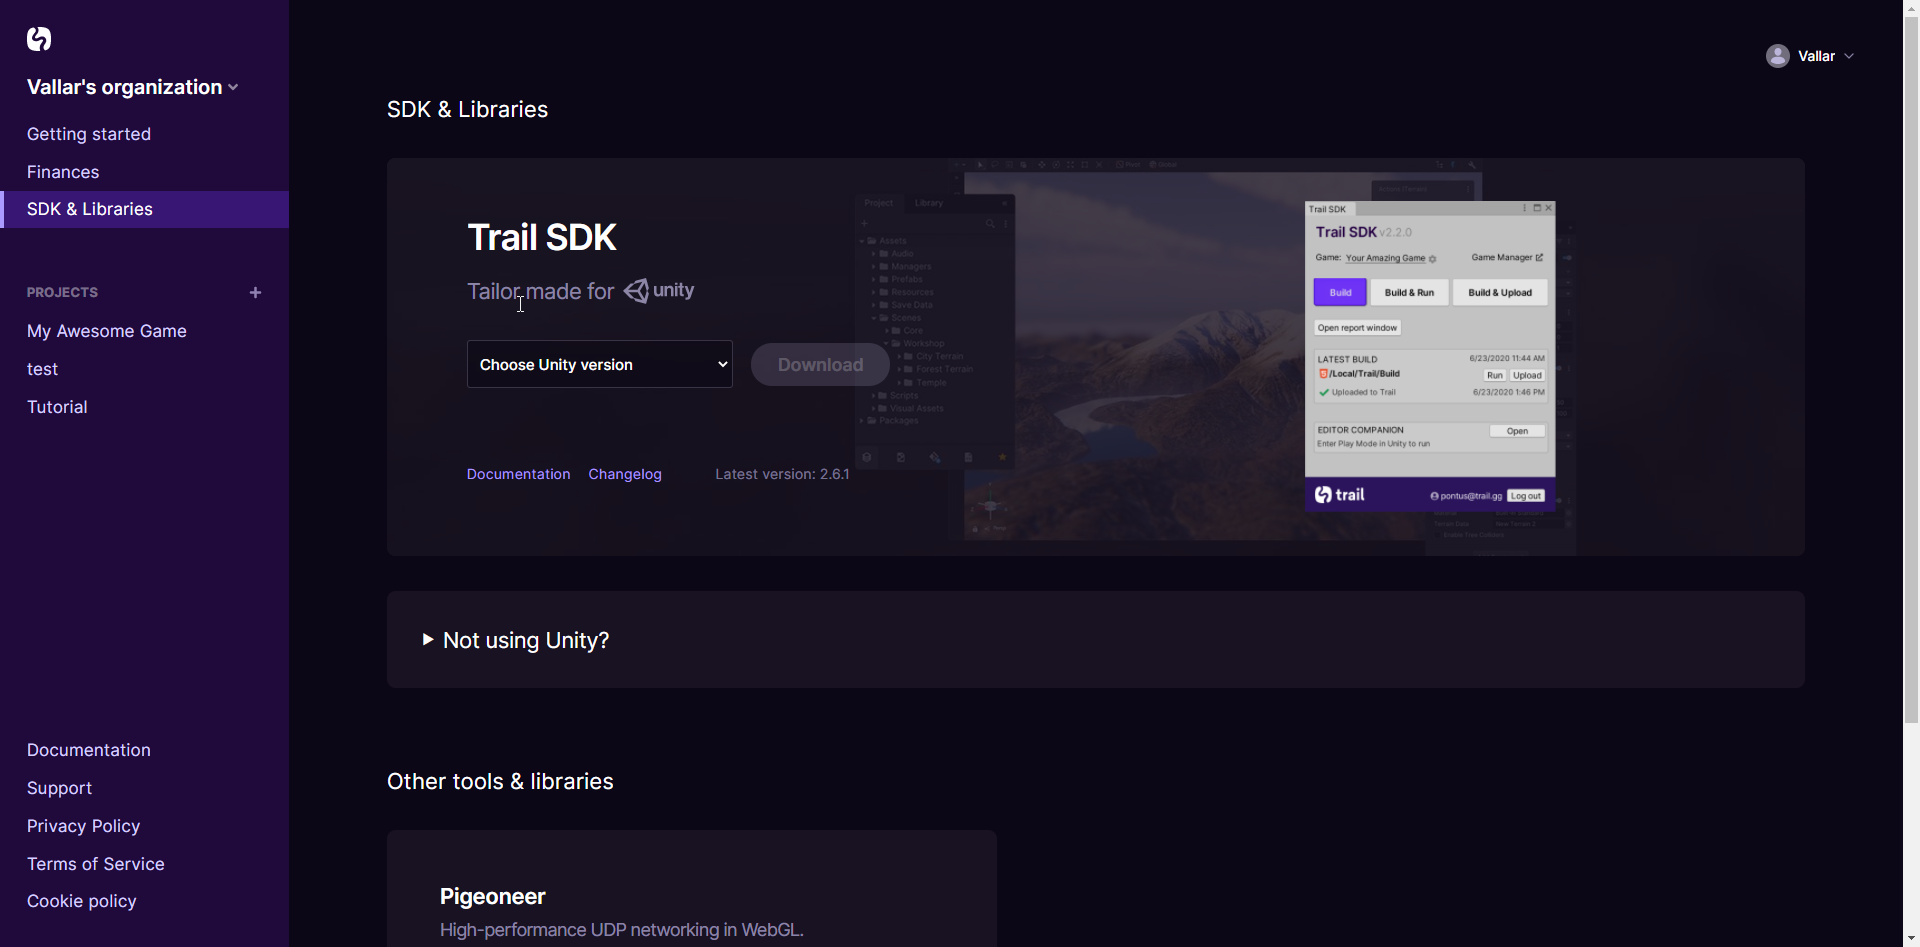Click the 'Latest version: 2.6.1' text
Image resolution: width=1920 pixels, height=947 pixels.
782,474
